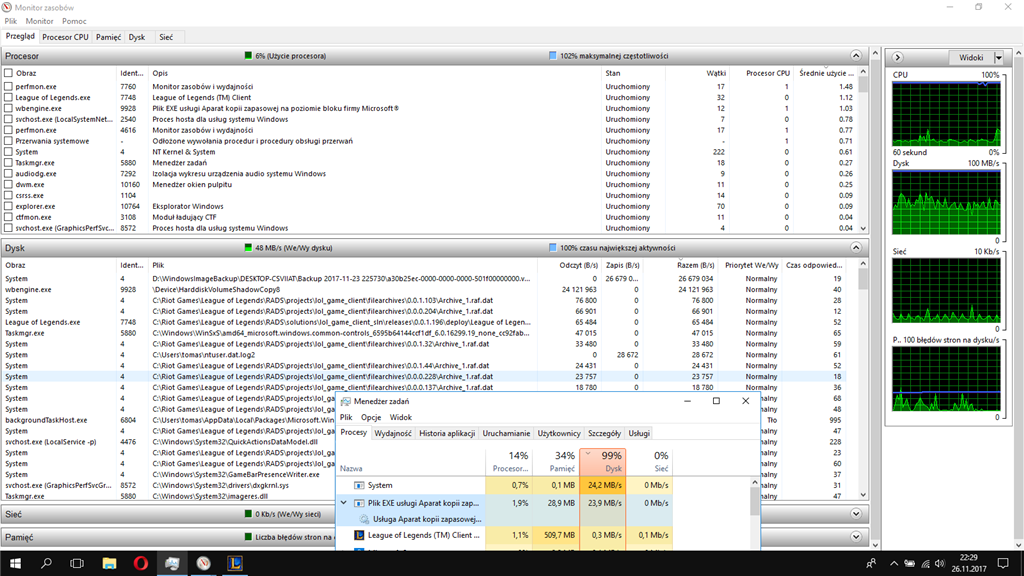Open the volume speaker tray icon

coord(940,563)
